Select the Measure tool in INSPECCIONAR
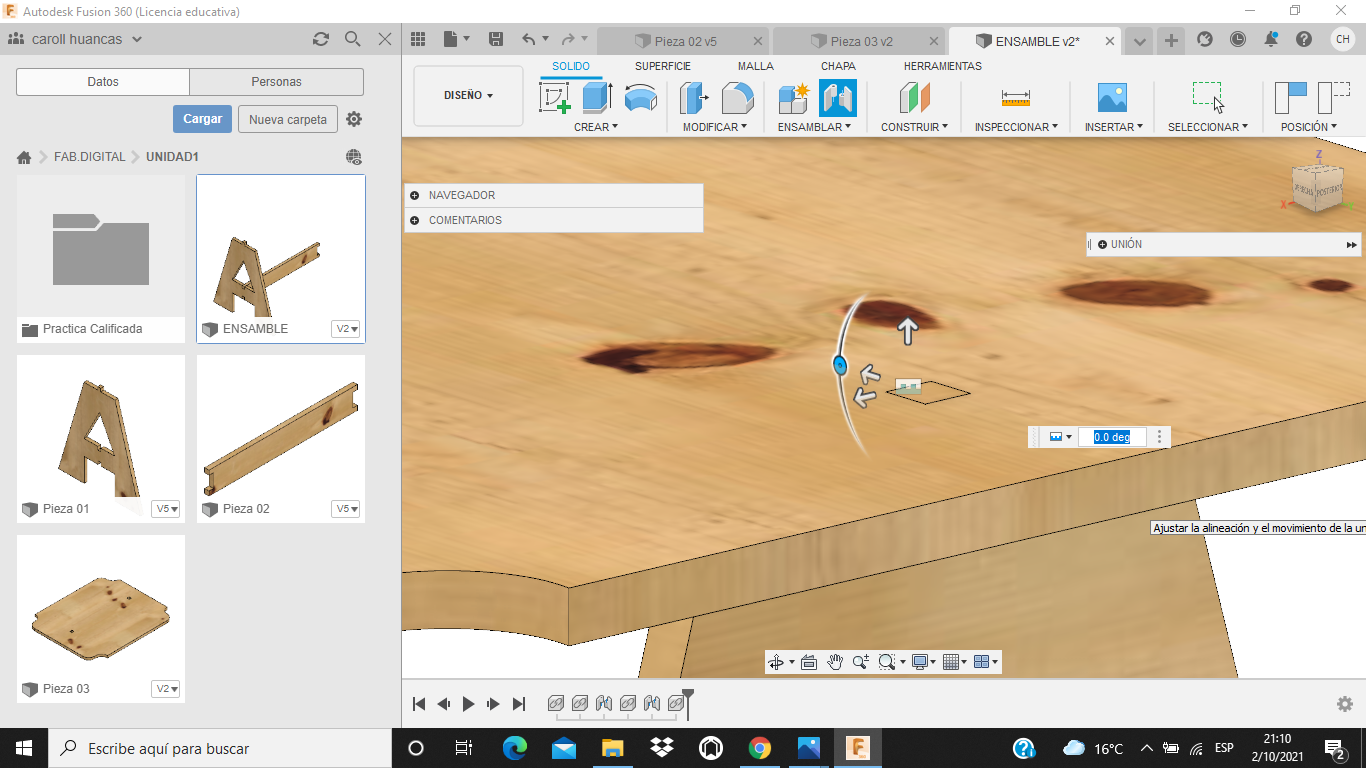1366x768 pixels. [1015, 98]
